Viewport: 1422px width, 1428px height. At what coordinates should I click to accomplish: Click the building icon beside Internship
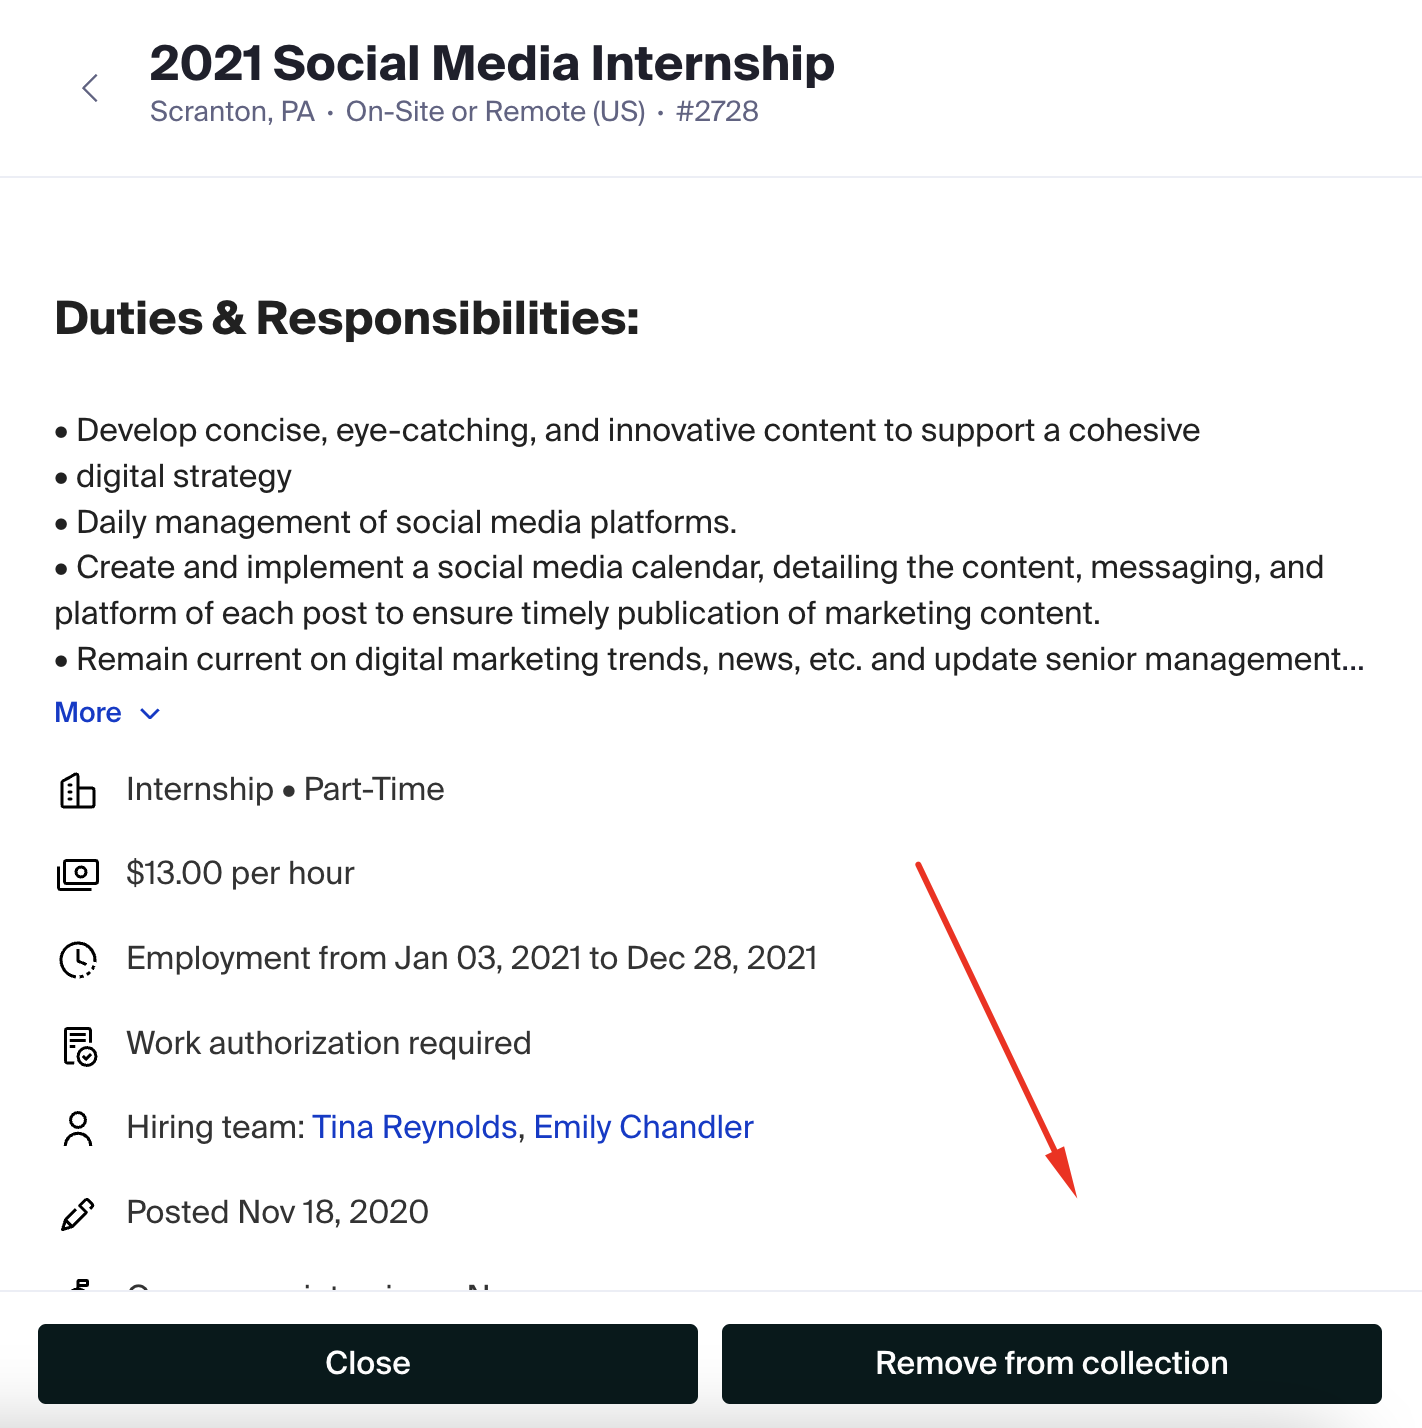[x=78, y=790]
